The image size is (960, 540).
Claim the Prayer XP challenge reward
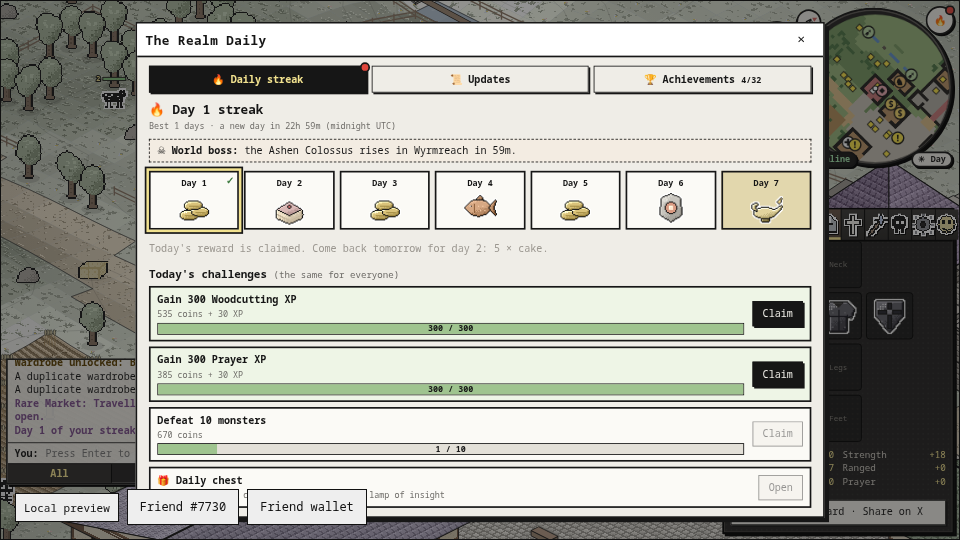(778, 374)
